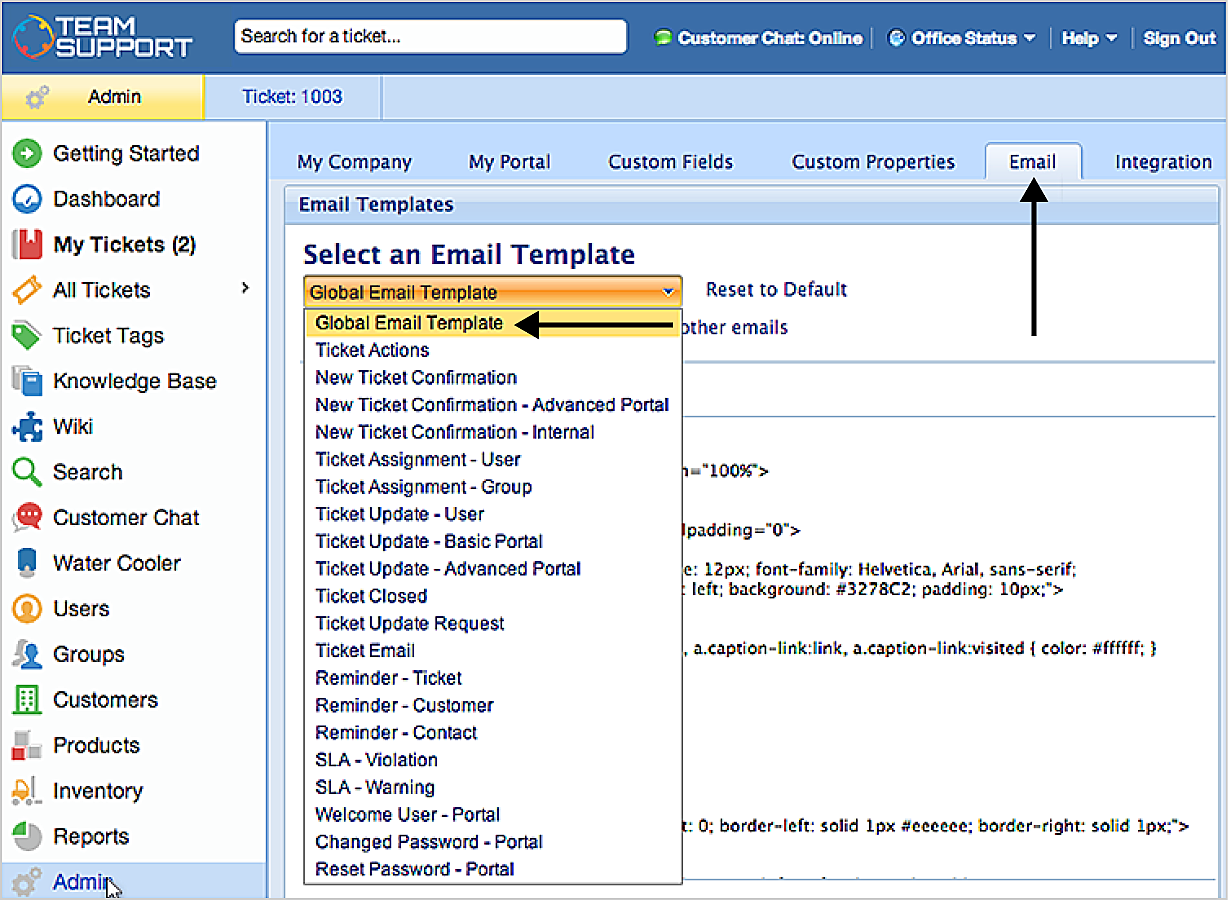This screenshot has height=900, width=1228.
Task: Click Customer Chat: Online link
Action: coord(770,38)
